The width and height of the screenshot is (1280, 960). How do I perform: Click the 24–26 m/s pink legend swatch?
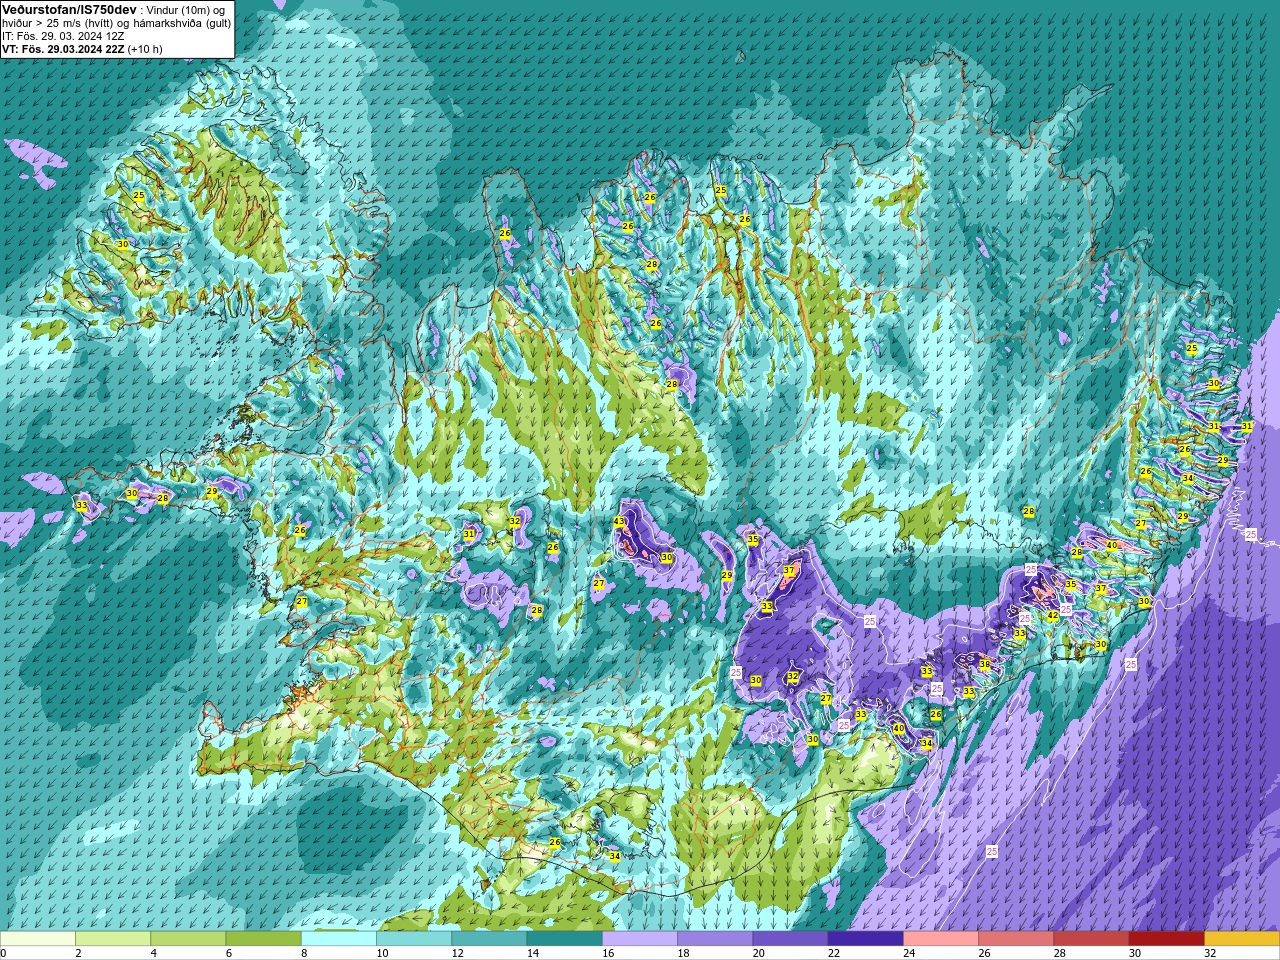coord(941,939)
